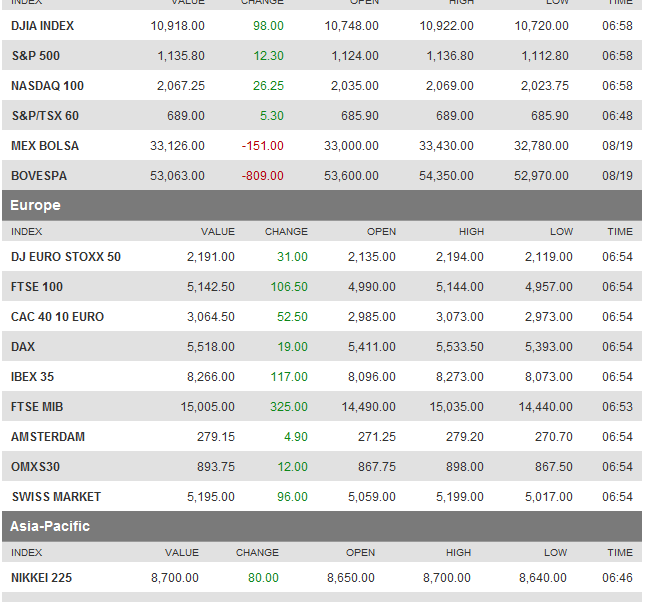Click NIKKEI 225 time 06:46
The width and height of the screenshot is (653, 602).
pyautogui.click(x=617, y=578)
